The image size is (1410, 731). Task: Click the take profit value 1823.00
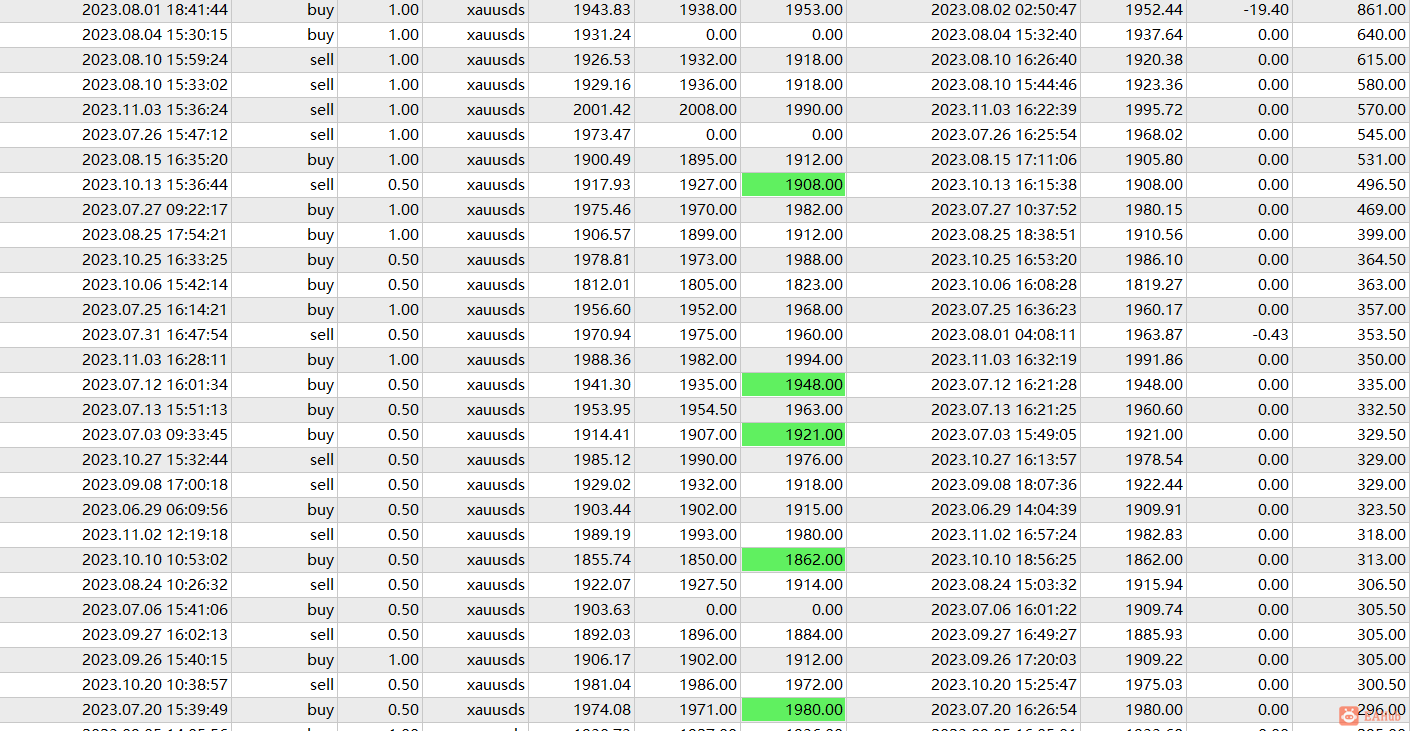click(x=814, y=285)
